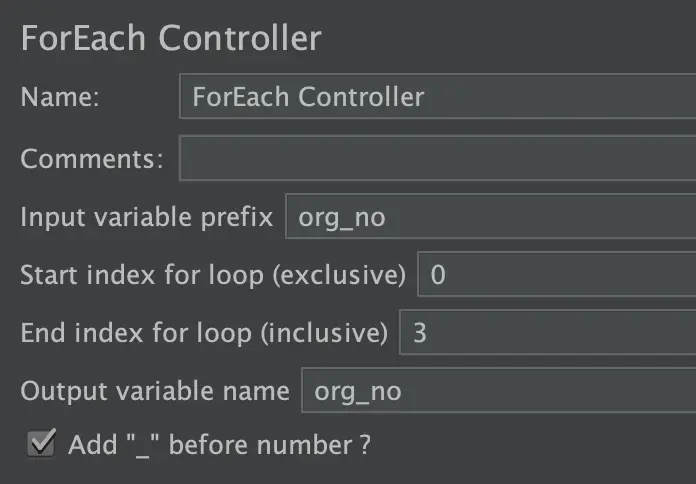Click the "Start index for loop (exclusive)" label

(213, 275)
